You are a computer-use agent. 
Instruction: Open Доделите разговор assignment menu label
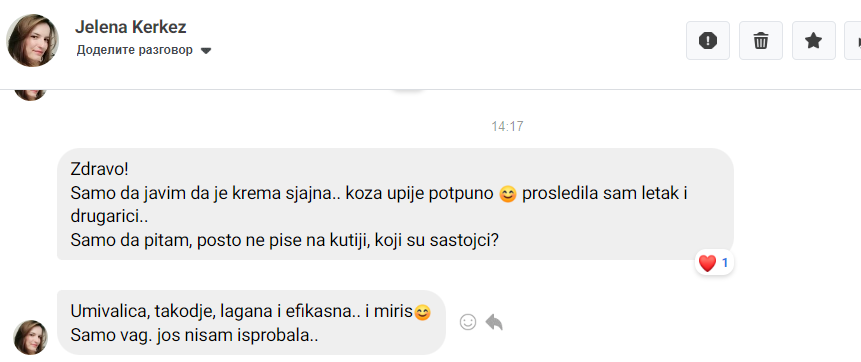(x=135, y=50)
